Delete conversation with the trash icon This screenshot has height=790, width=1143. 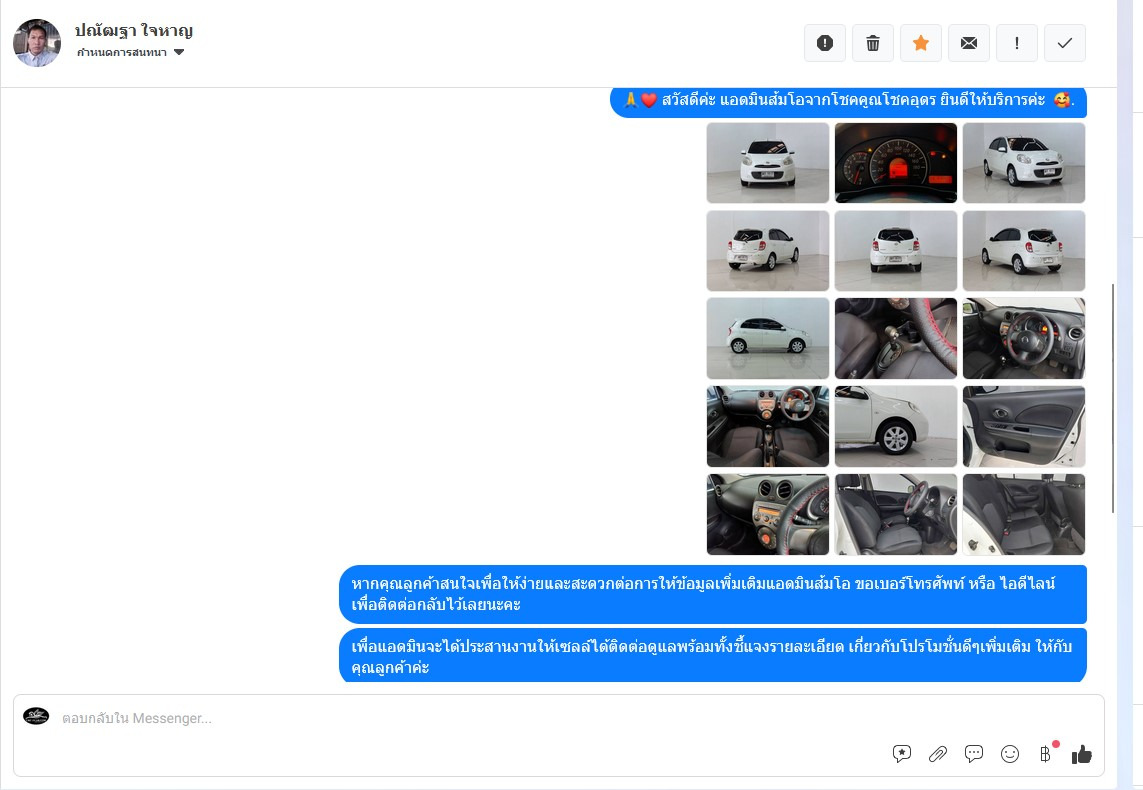(873, 43)
